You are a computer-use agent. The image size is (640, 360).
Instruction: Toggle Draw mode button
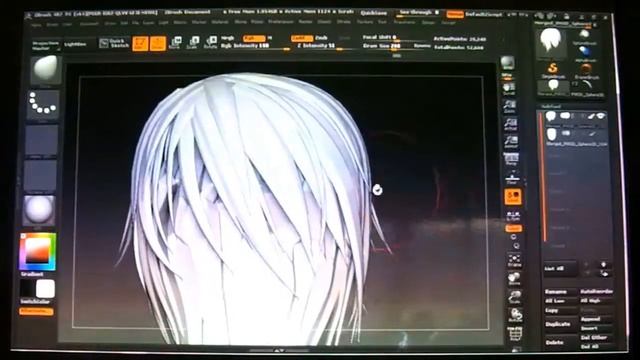(x=158, y=43)
